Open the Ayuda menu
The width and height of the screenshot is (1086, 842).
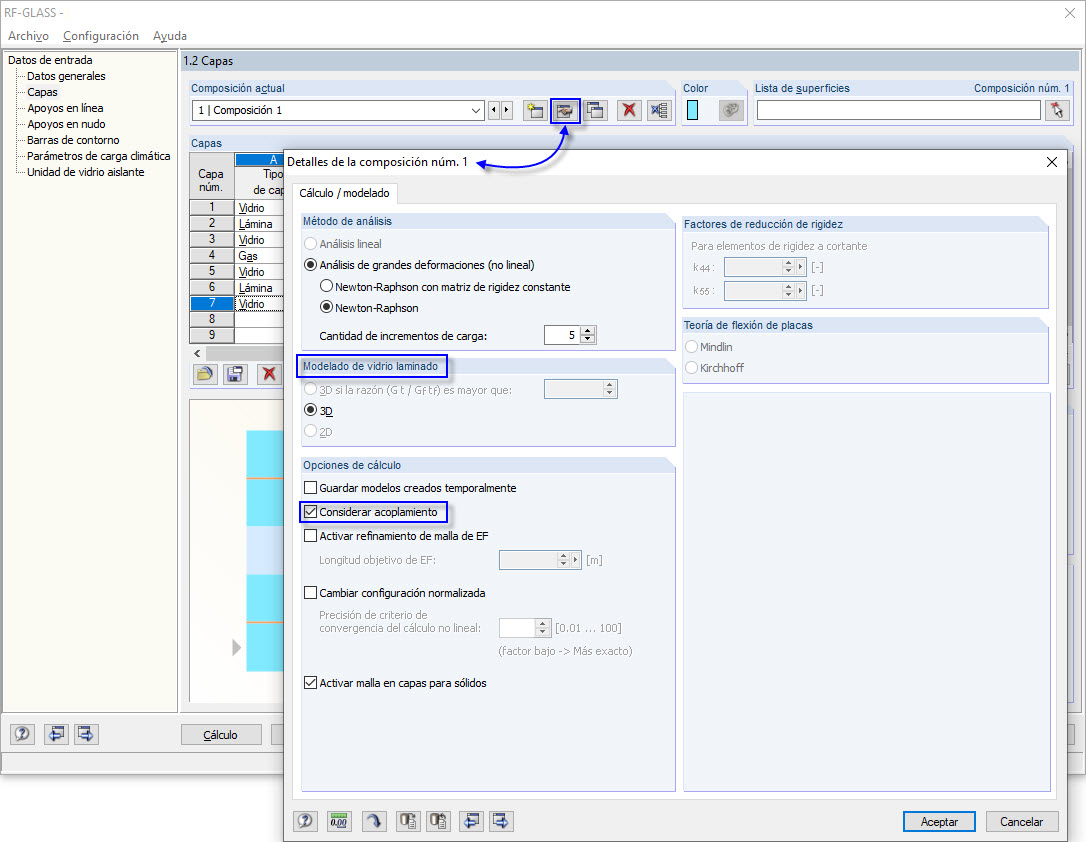point(170,36)
